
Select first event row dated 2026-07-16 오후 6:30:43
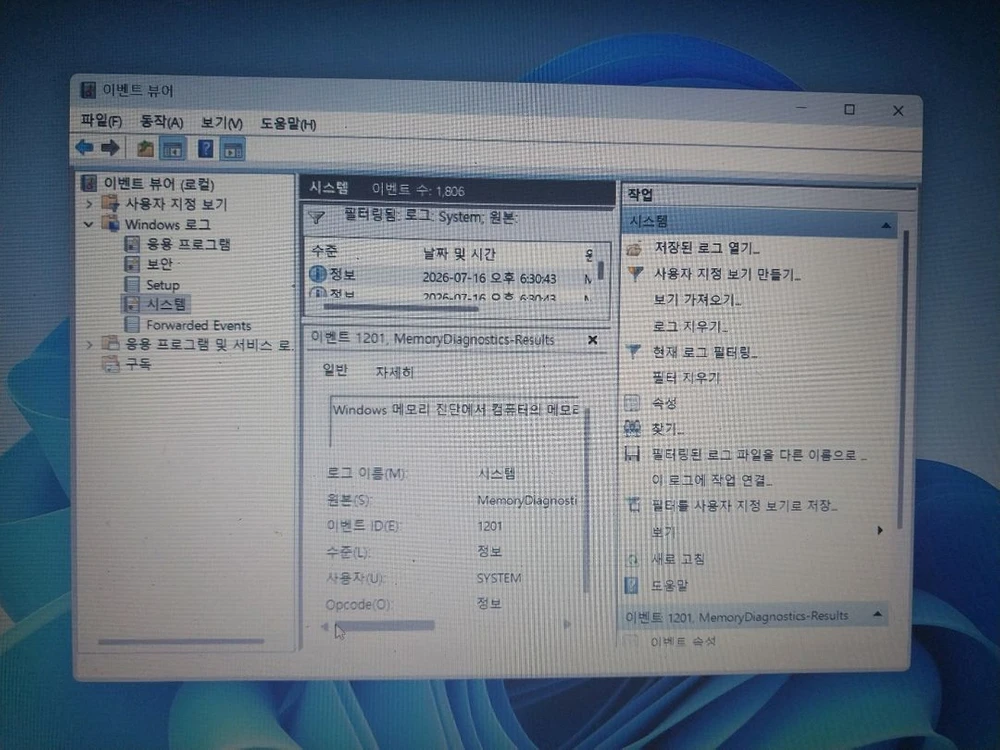click(x=452, y=276)
